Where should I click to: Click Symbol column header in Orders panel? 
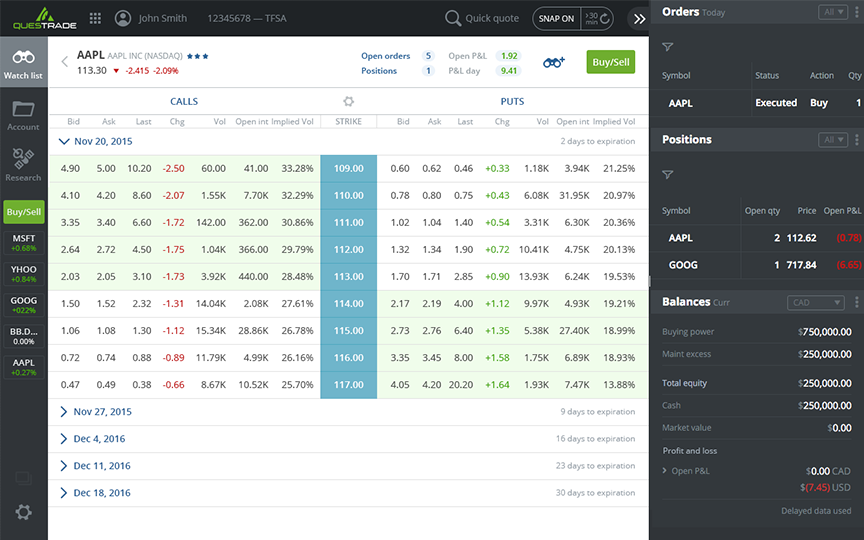click(676, 75)
